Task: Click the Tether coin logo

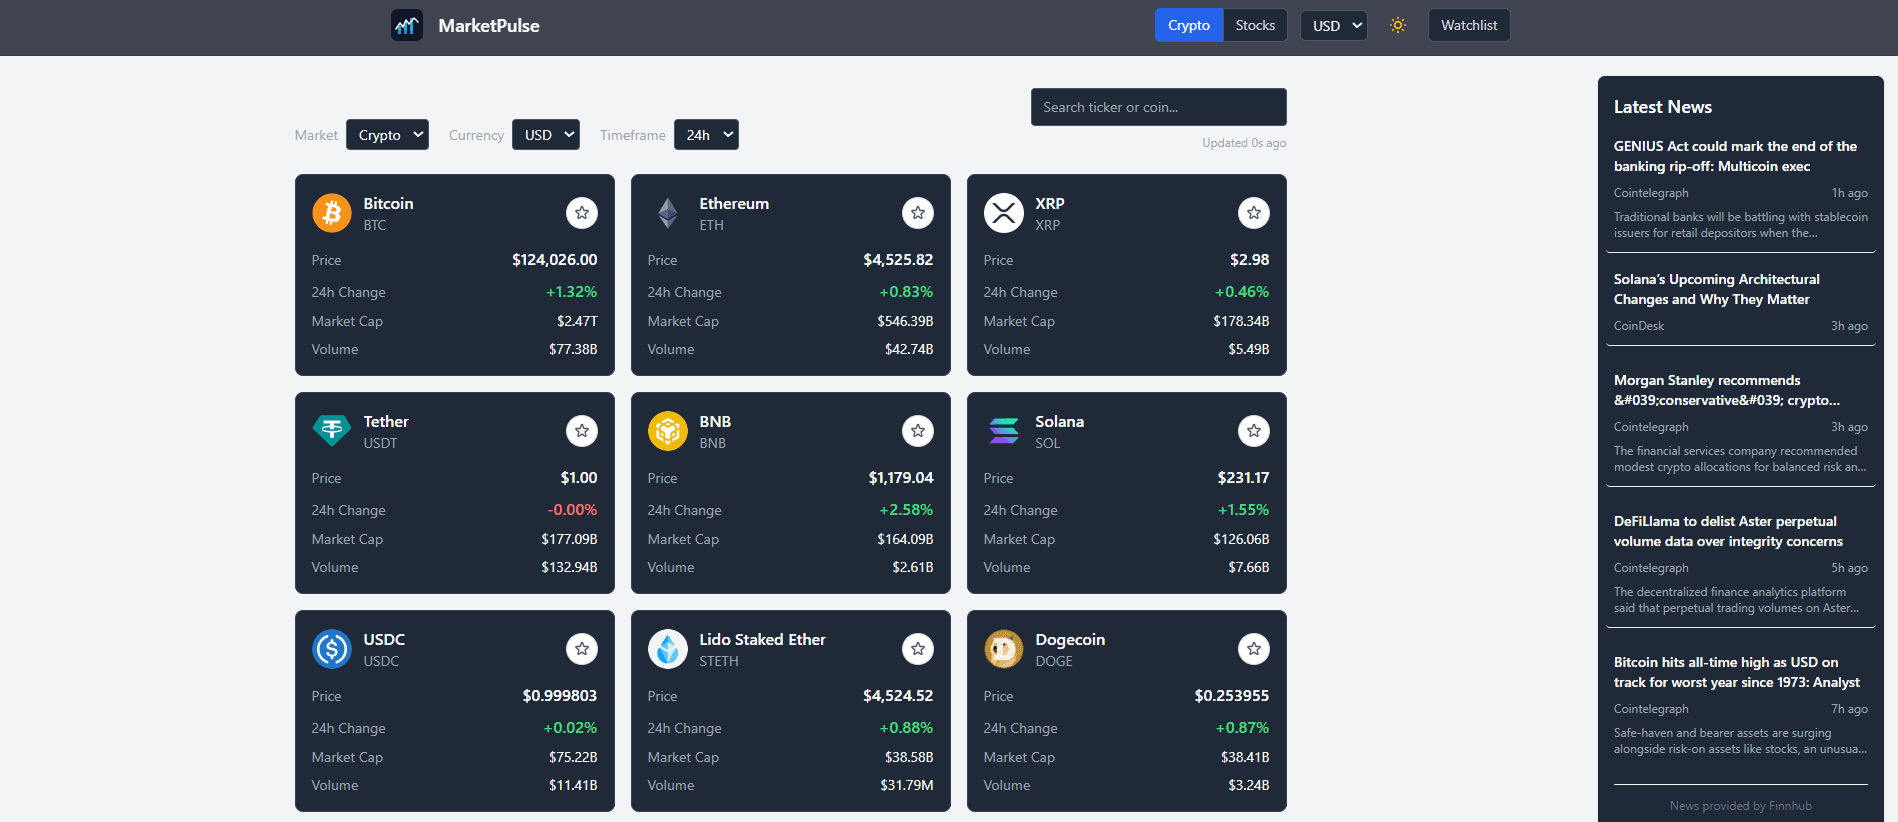Action: (332, 431)
